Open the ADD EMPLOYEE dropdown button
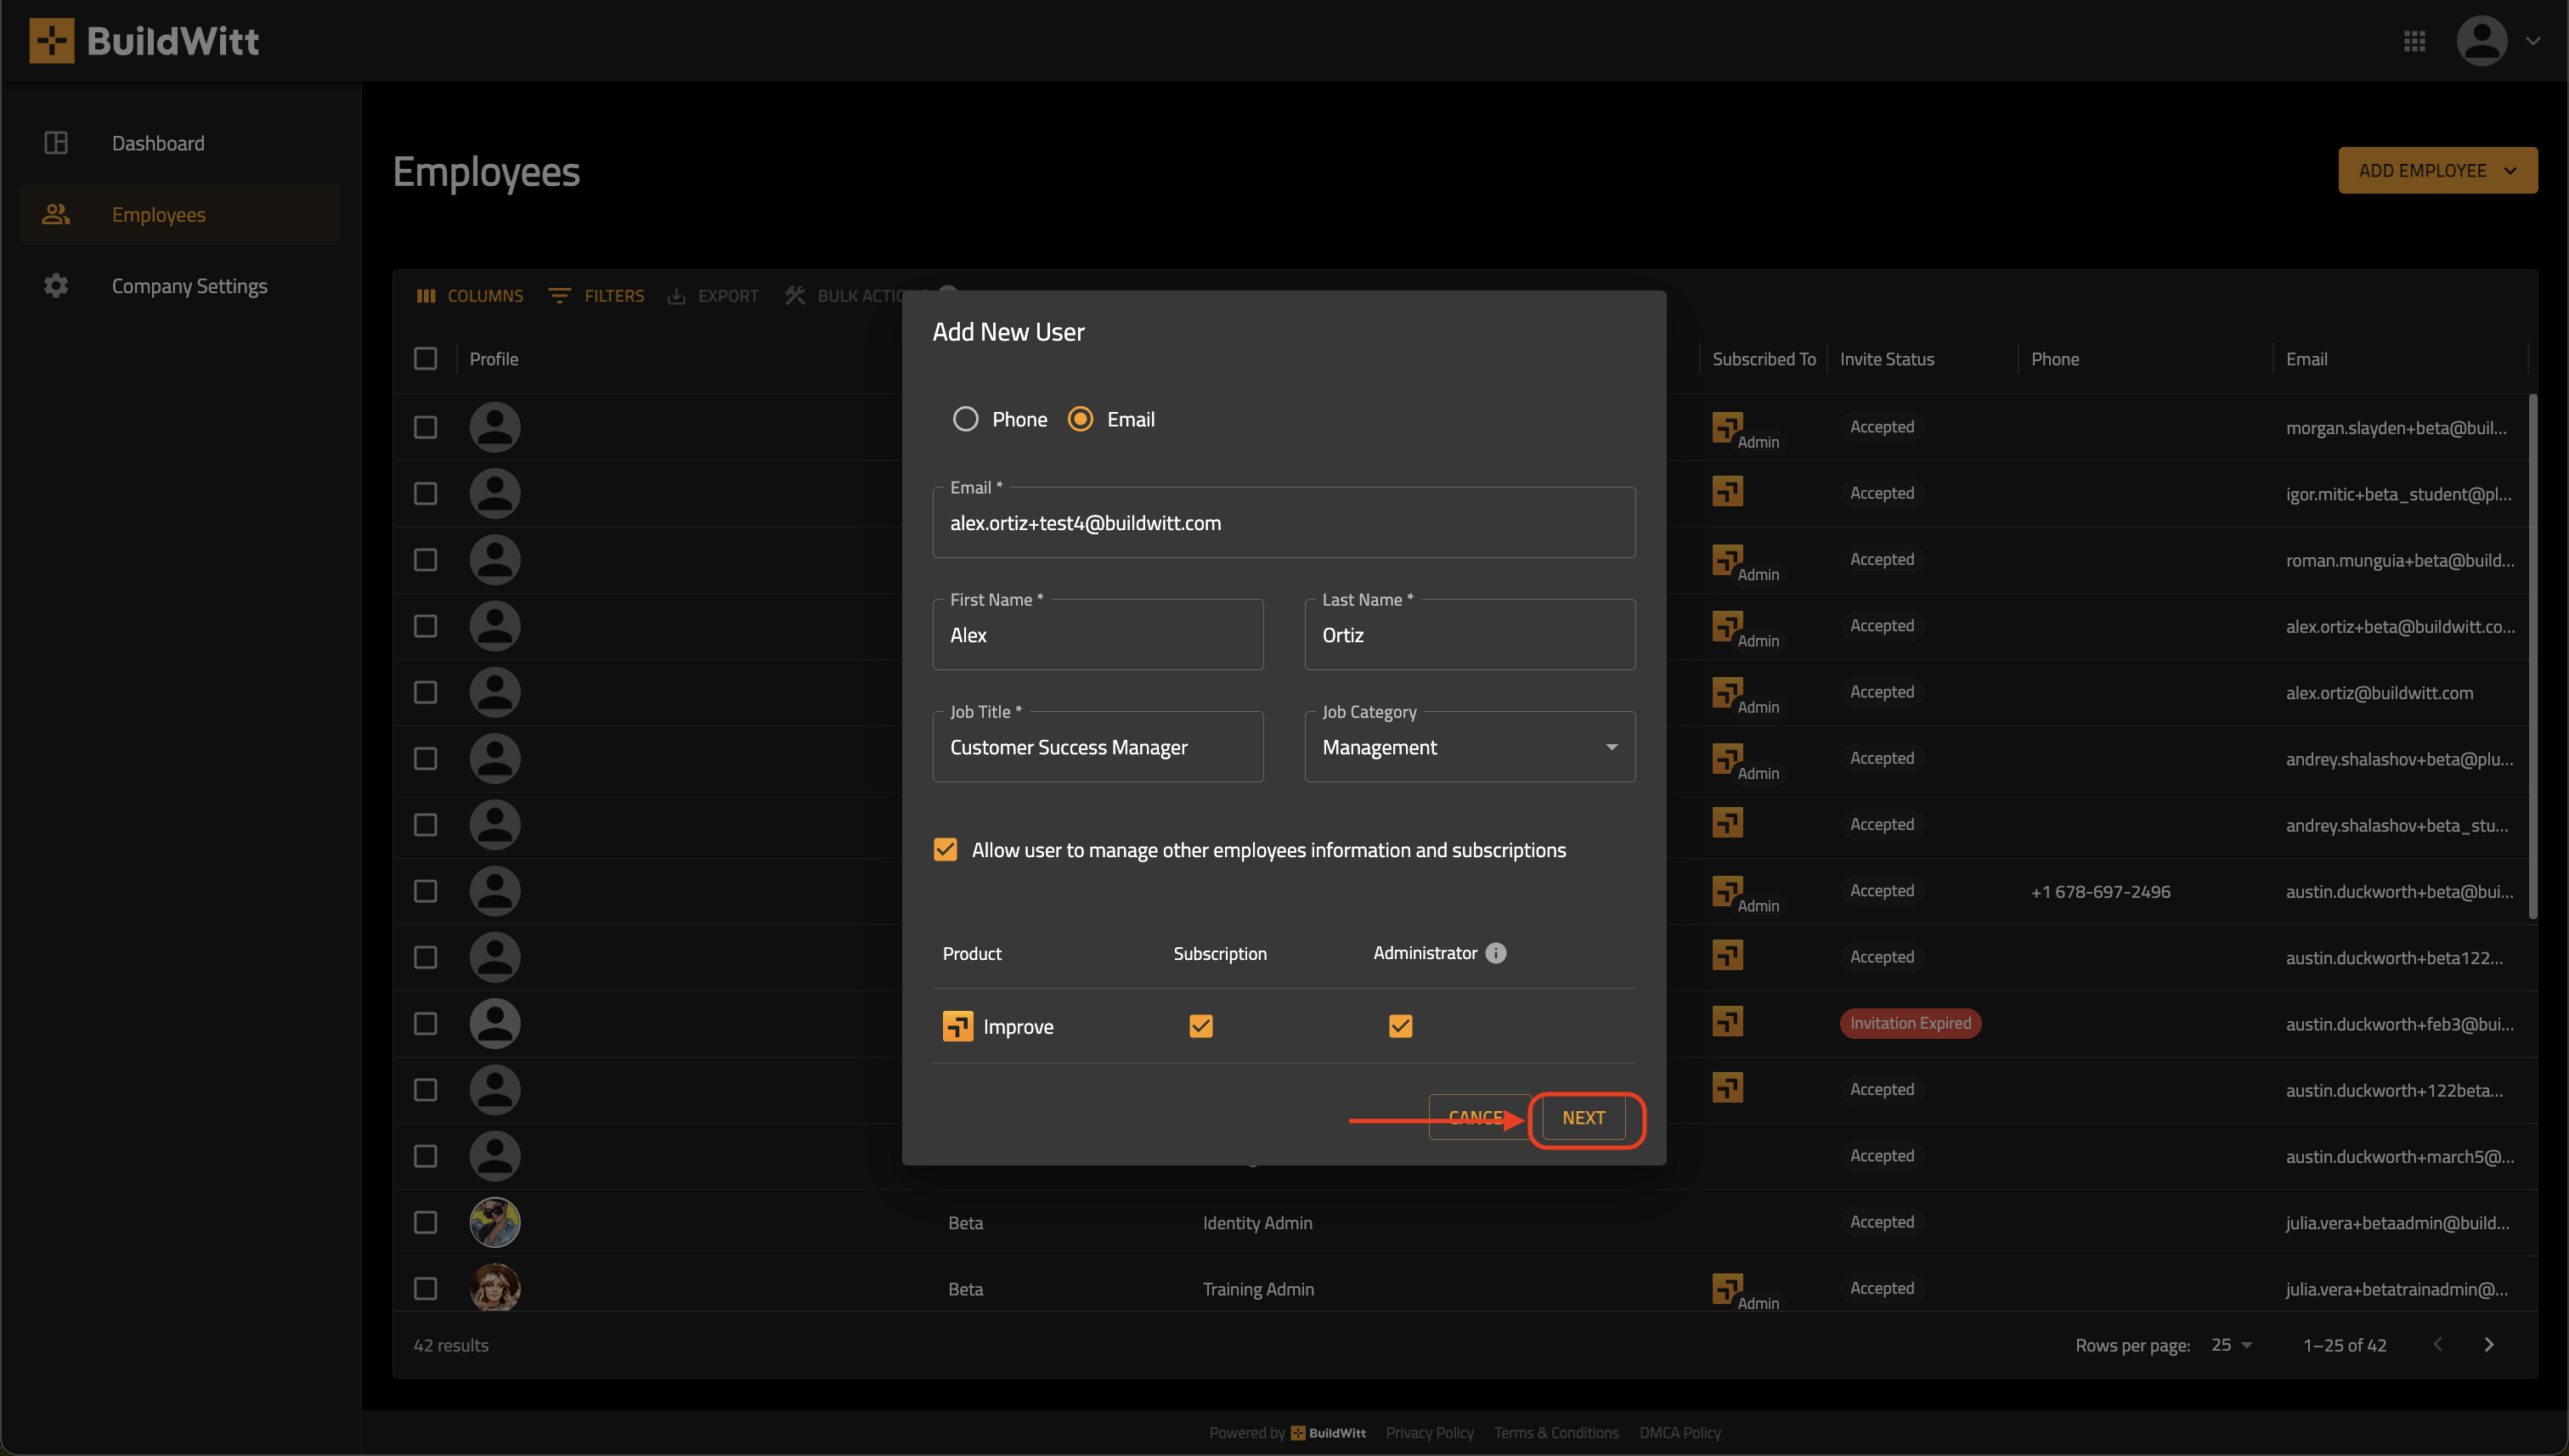 (x=2437, y=170)
